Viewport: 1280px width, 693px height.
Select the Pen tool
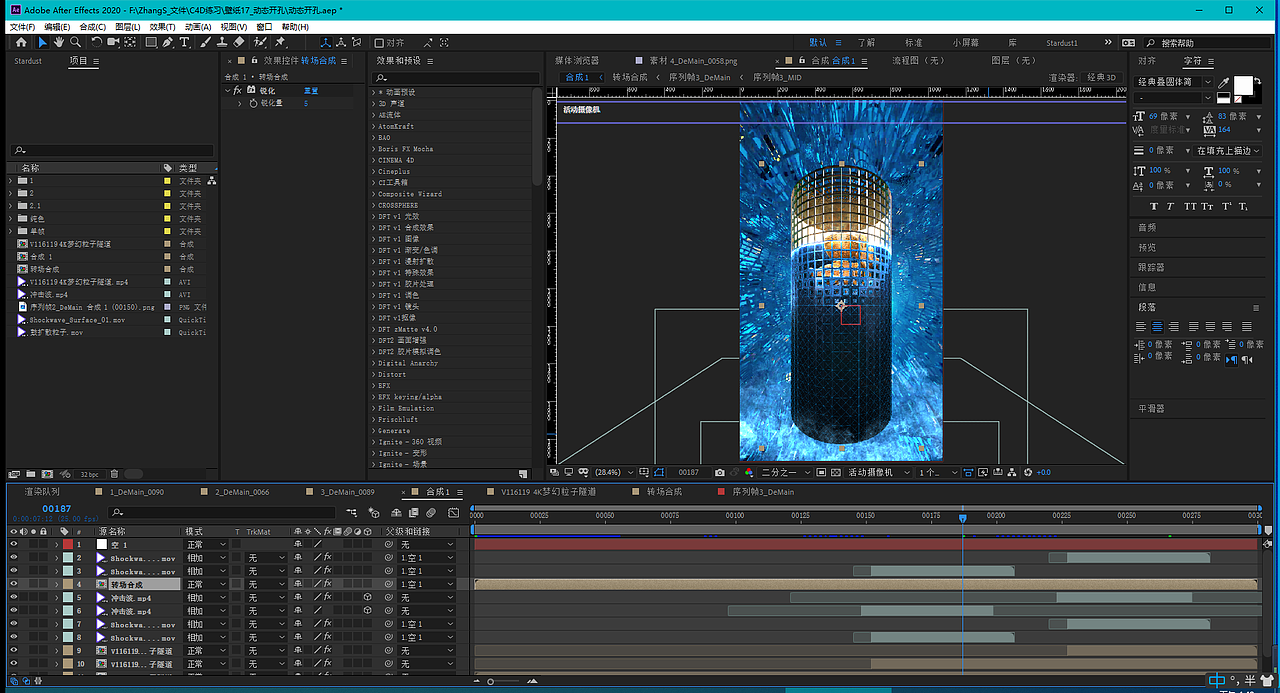click(x=168, y=43)
